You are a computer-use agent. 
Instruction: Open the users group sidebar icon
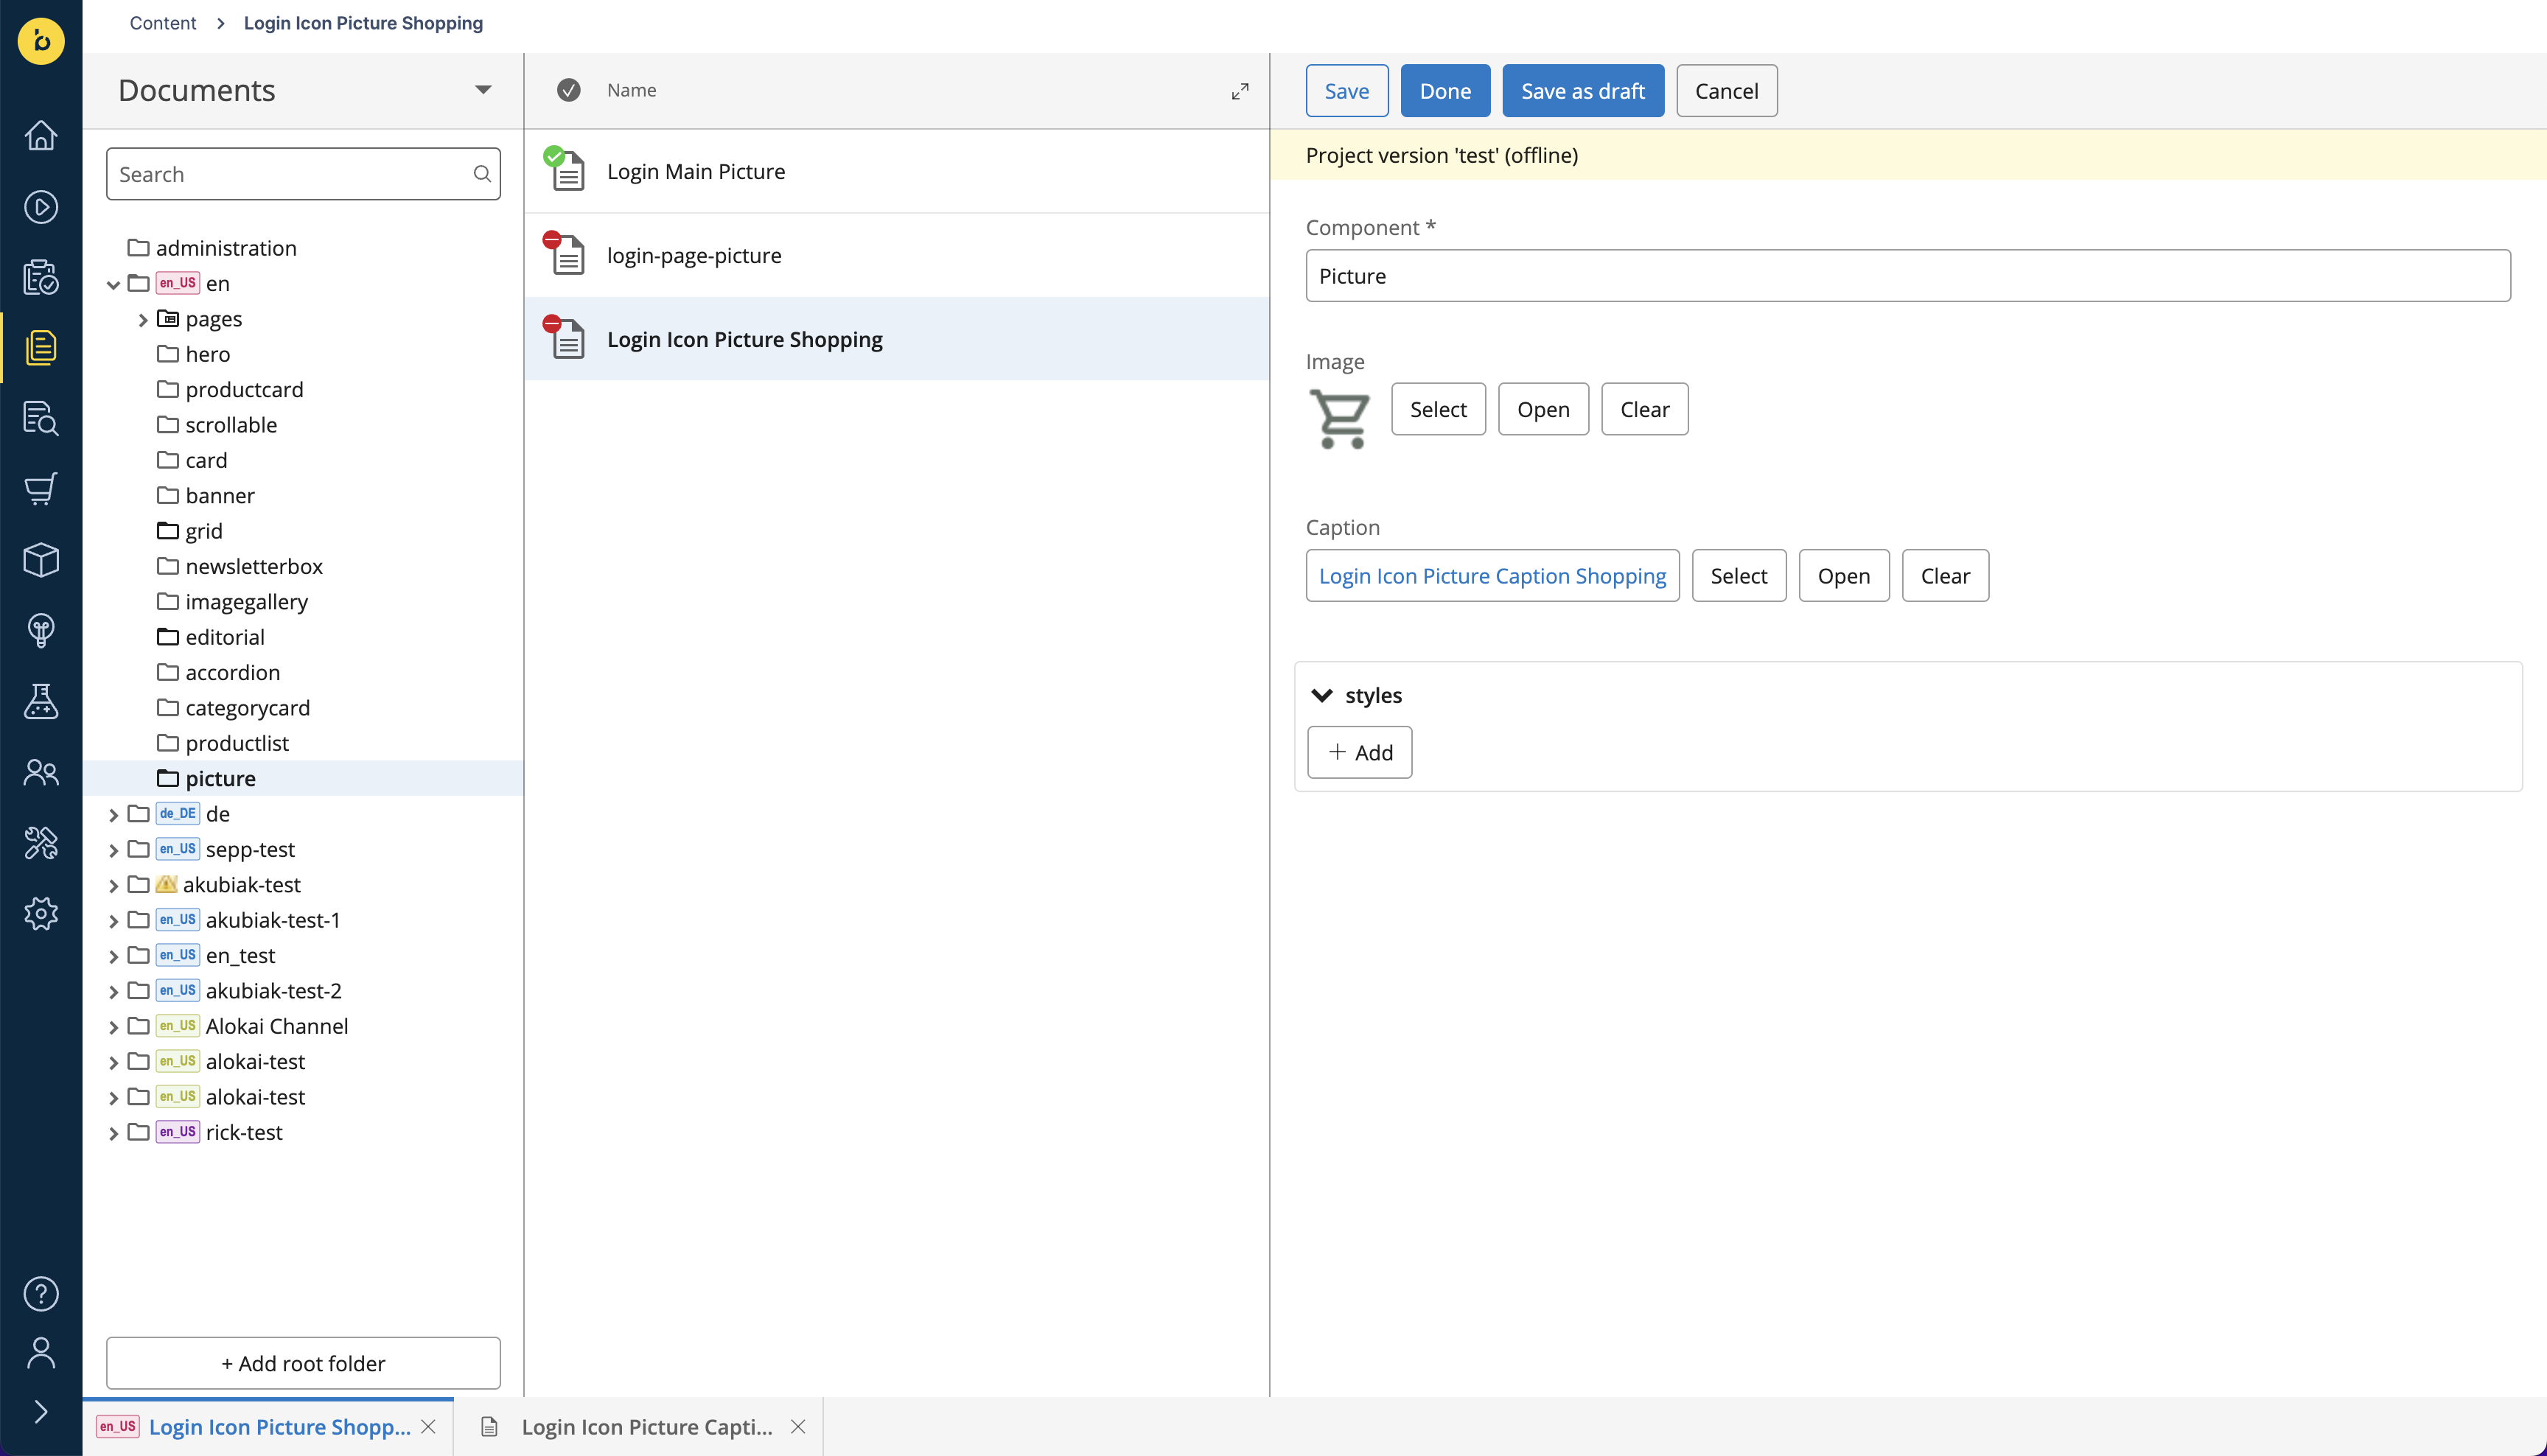click(x=41, y=772)
